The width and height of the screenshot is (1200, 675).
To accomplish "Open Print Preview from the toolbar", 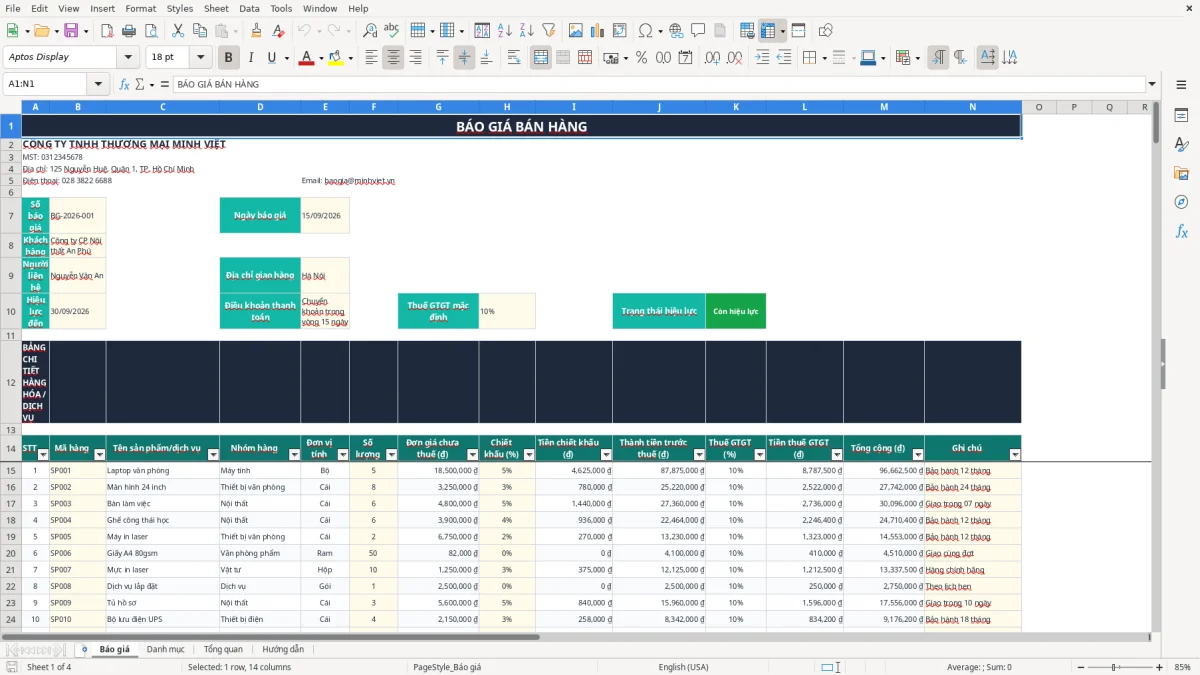I will point(150,31).
